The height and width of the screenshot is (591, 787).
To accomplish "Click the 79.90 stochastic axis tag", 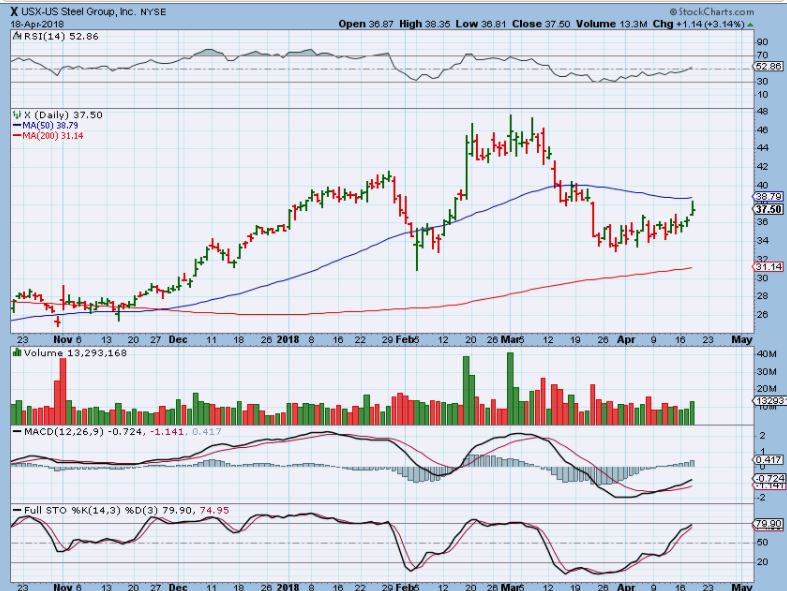I will click(768, 524).
